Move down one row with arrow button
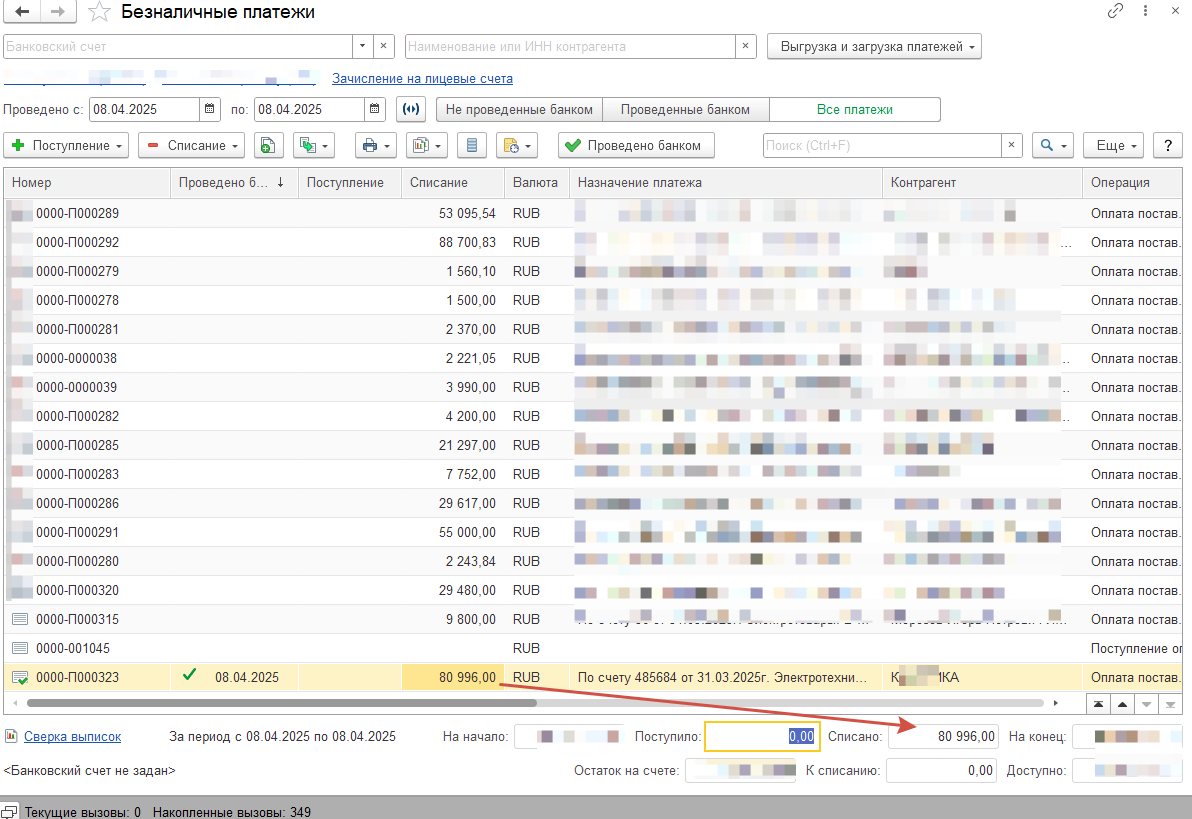 click(1146, 704)
